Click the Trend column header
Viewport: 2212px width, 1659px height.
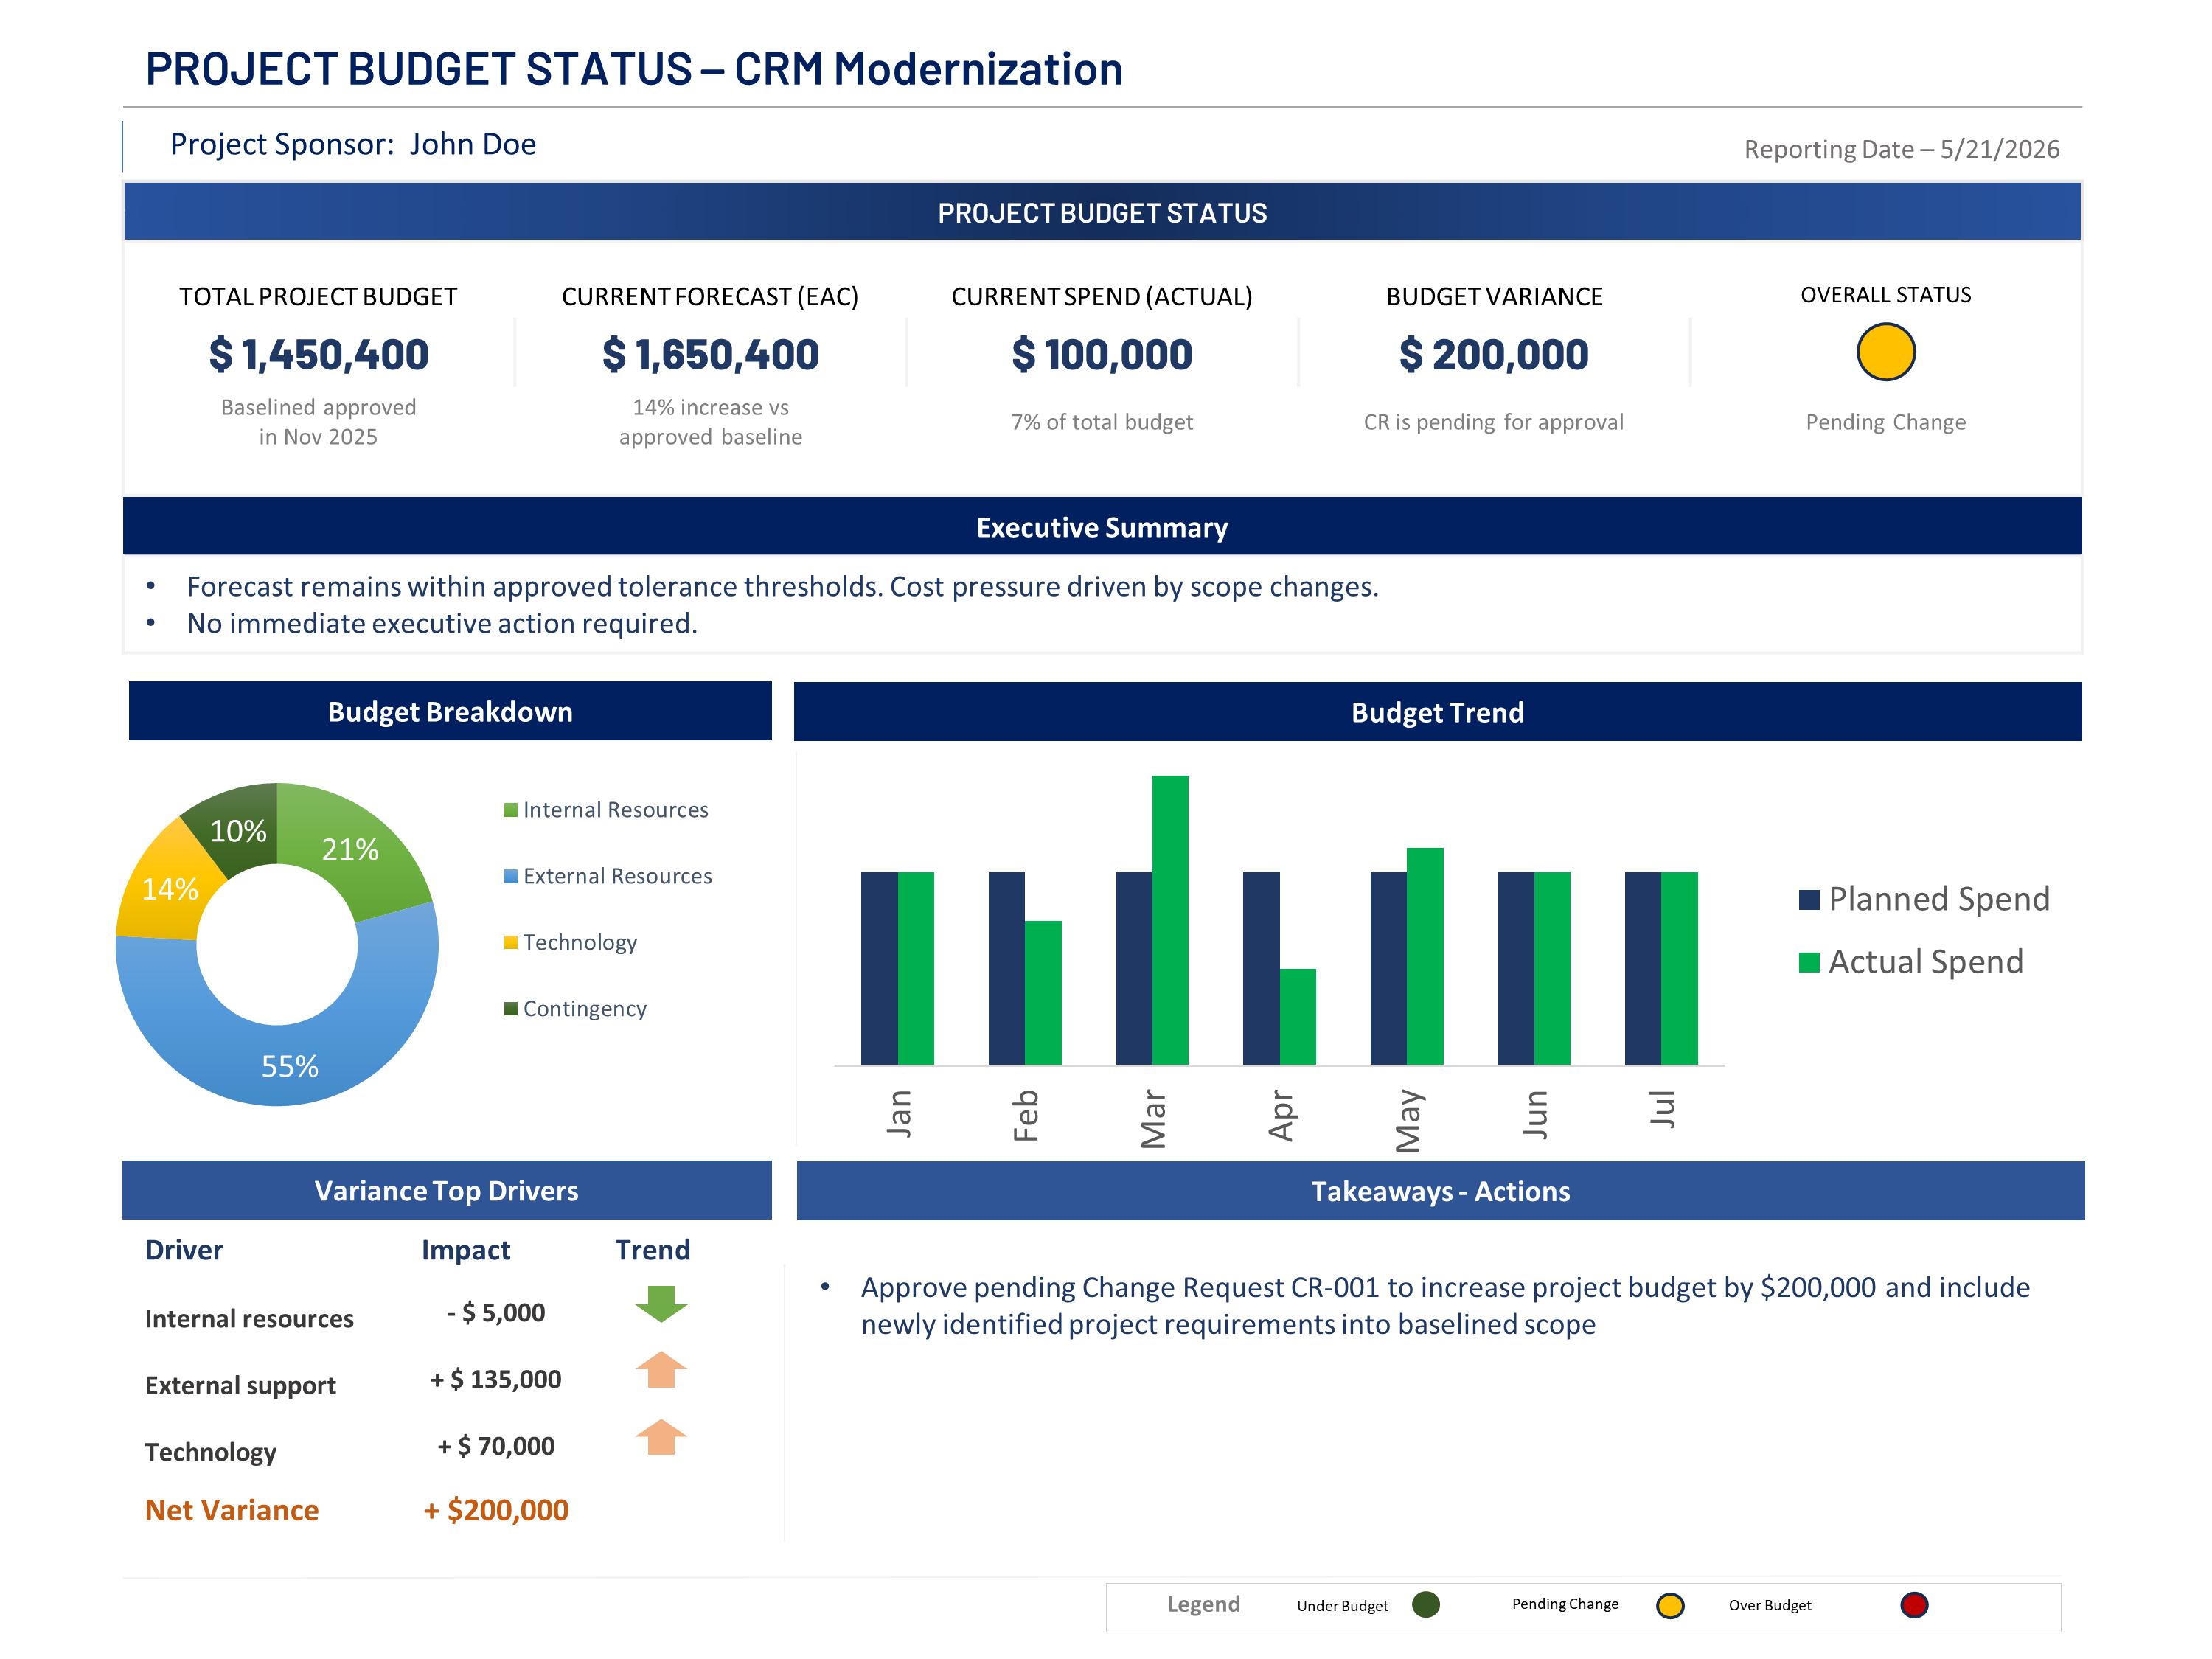(653, 1250)
